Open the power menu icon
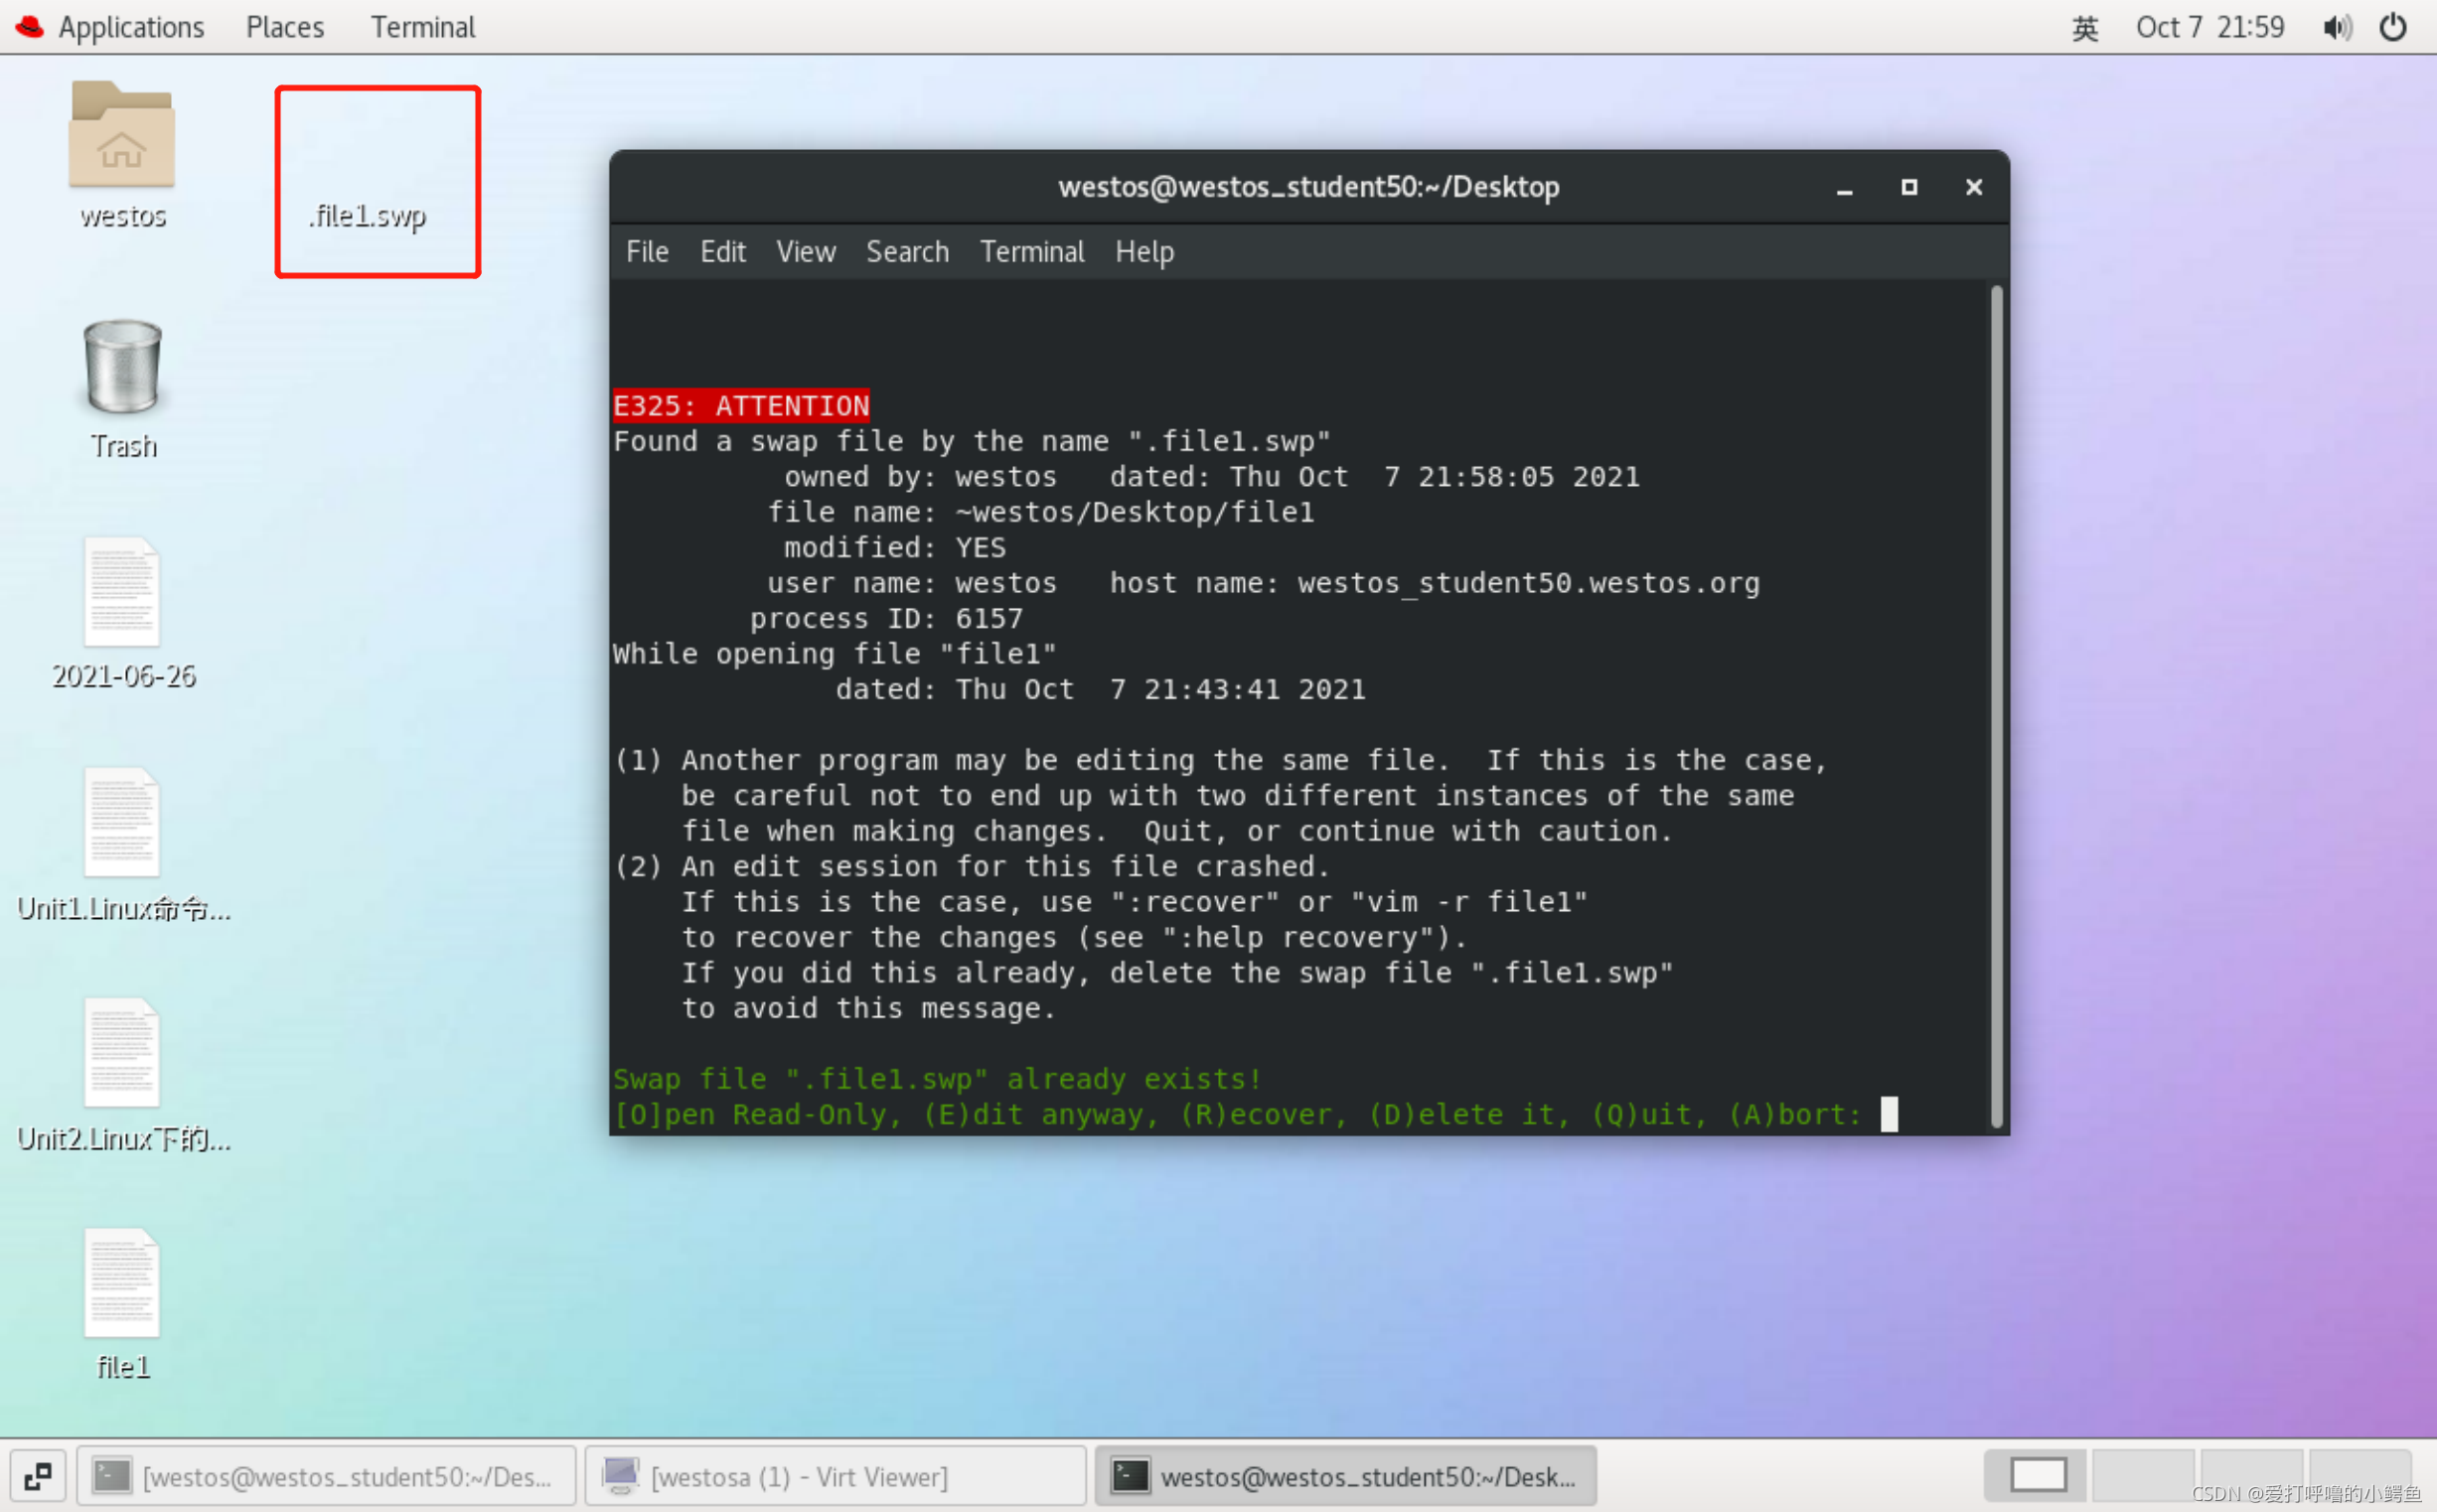Screen dimensions: 2437x1512 (2393, 27)
